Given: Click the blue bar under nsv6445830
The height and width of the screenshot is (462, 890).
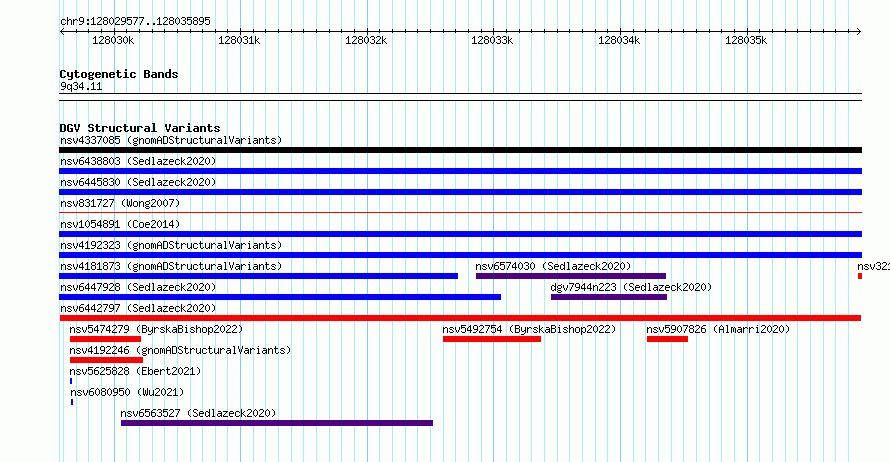Looking at the screenshot, I should tap(460, 192).
